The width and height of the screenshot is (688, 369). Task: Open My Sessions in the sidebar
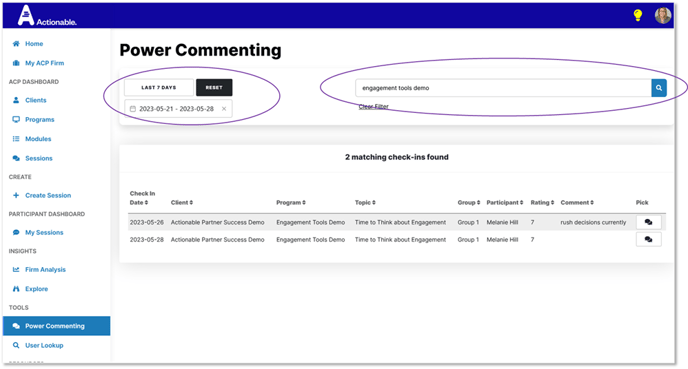(44, 232)
